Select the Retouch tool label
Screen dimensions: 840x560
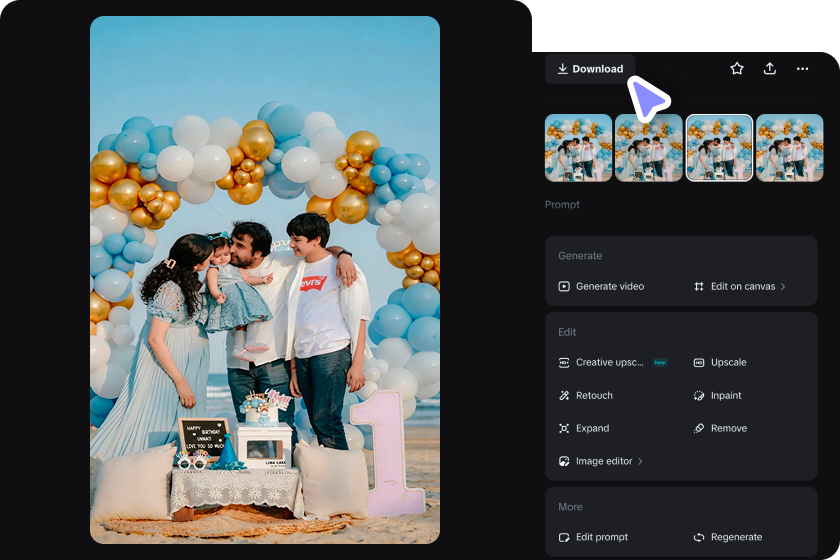click(594, 395)
